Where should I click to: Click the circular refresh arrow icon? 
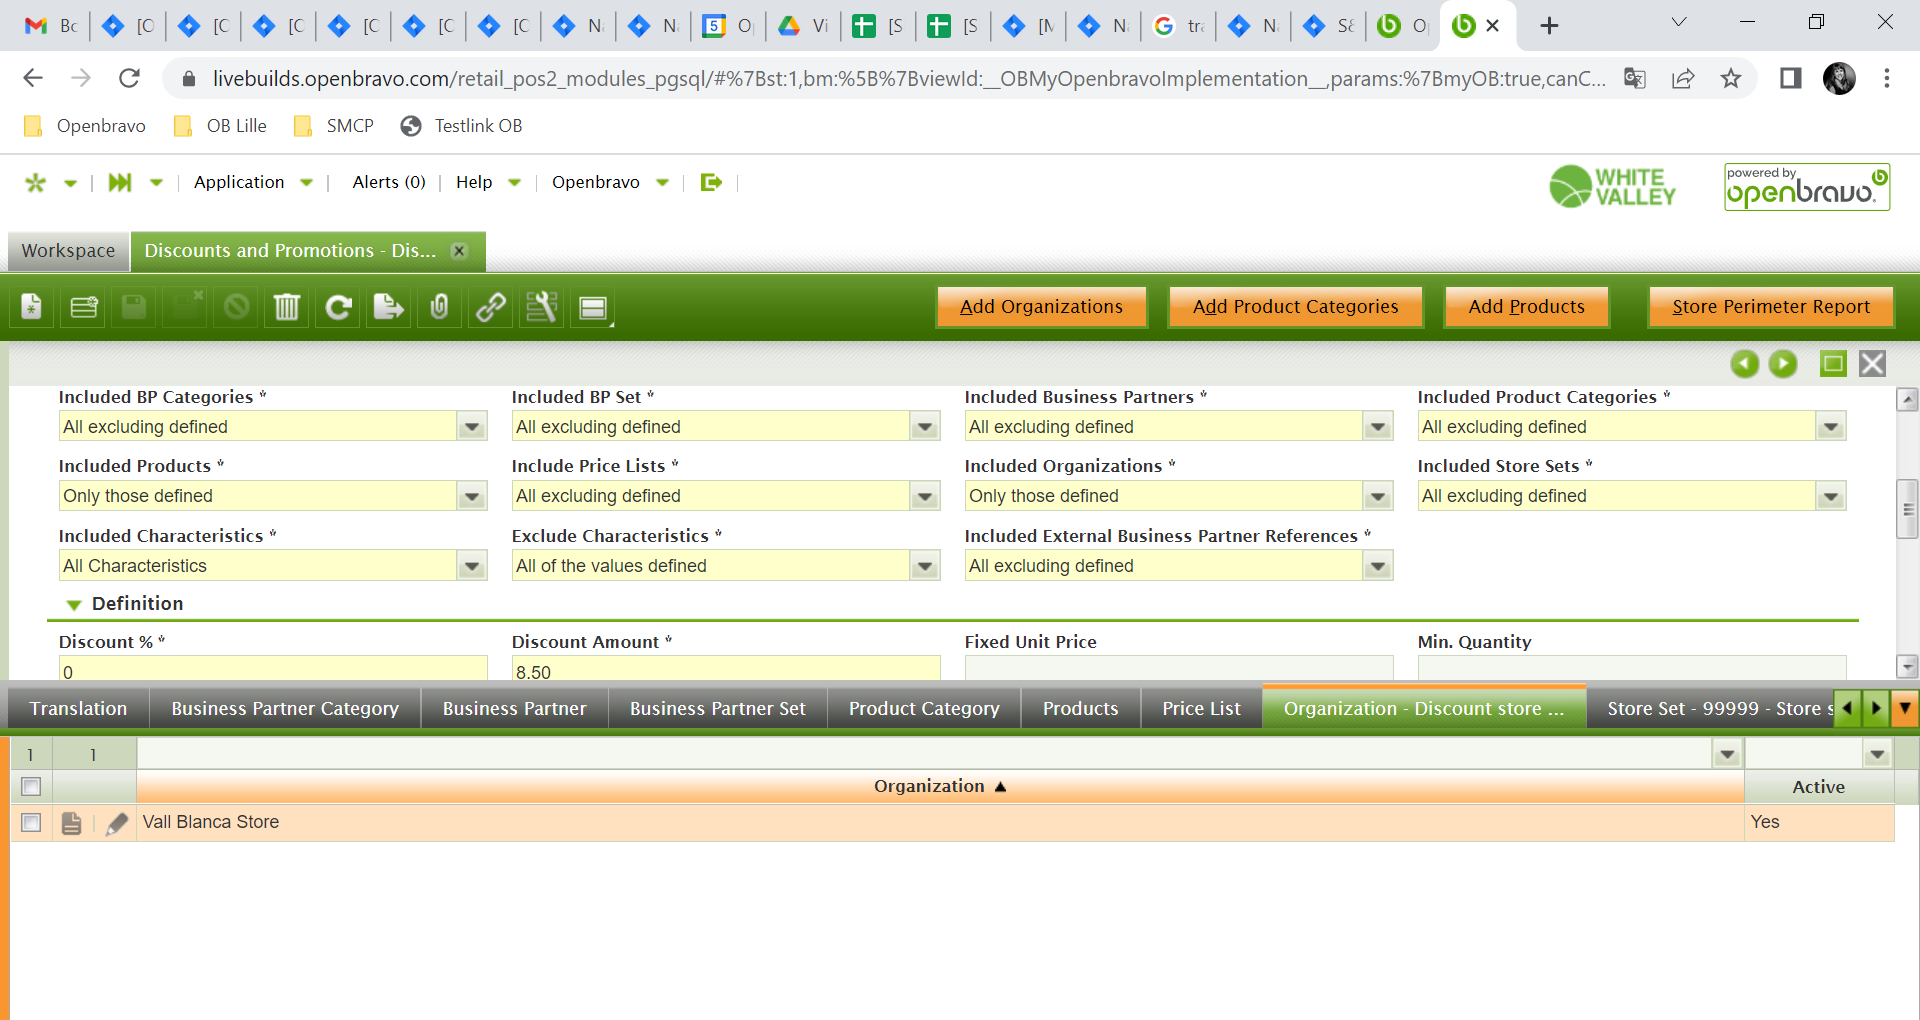338,307
